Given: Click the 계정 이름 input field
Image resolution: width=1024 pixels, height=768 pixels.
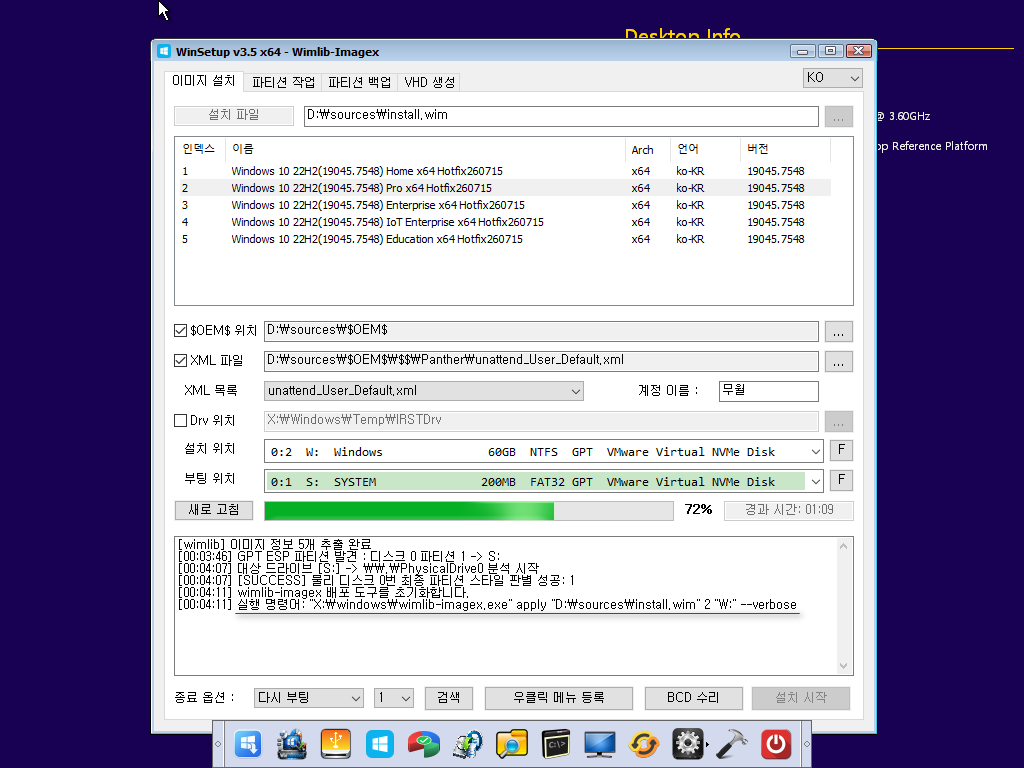Looking at the screenshot, I should tap(768, 391).
